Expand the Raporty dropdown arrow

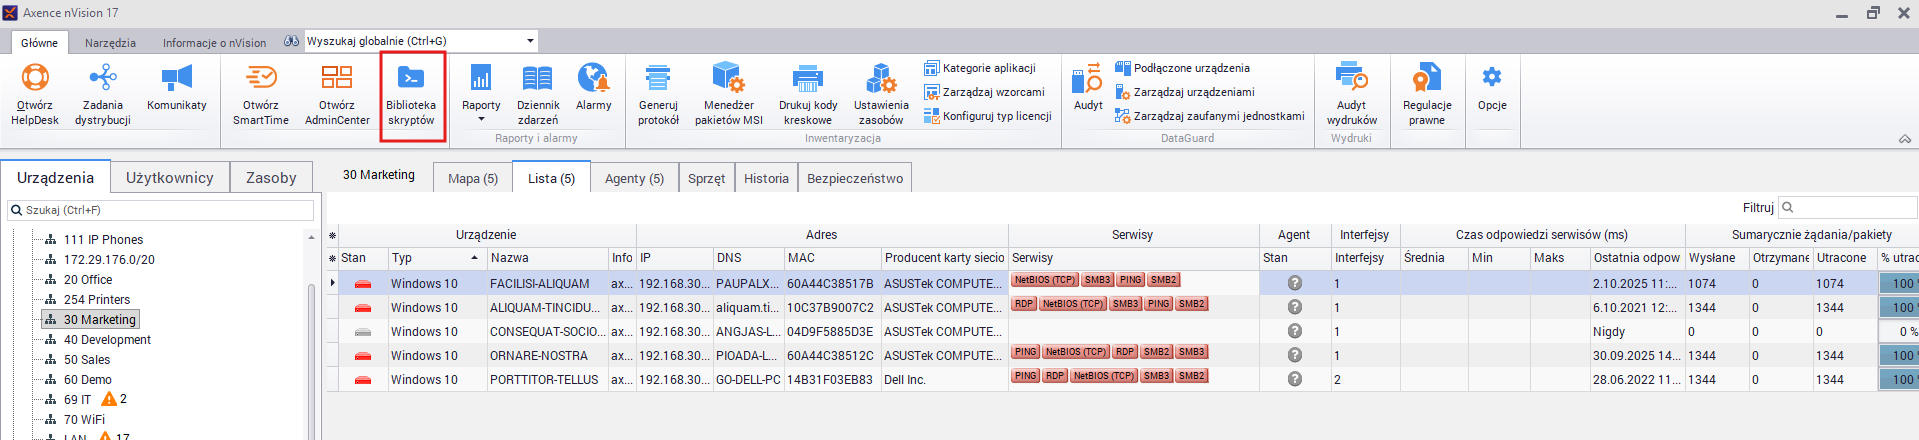pyautogui.click(x=481, y=119)
